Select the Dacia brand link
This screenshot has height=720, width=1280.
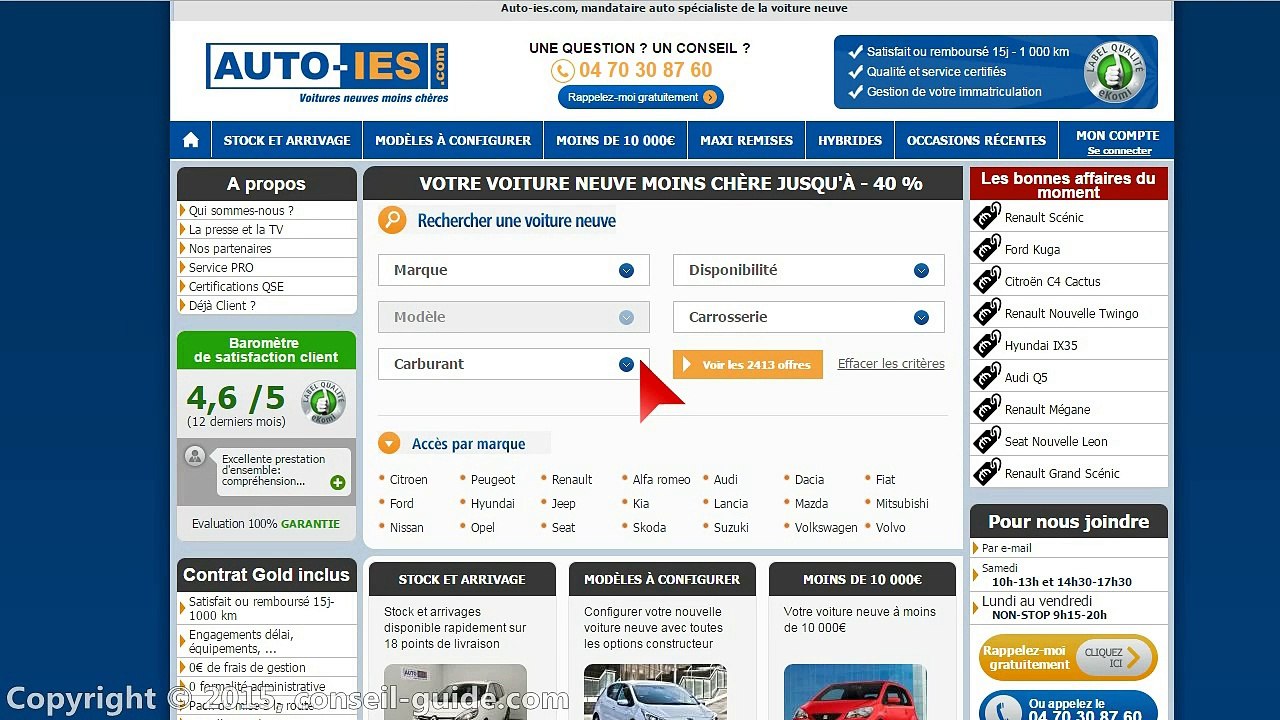coord(809,480)
